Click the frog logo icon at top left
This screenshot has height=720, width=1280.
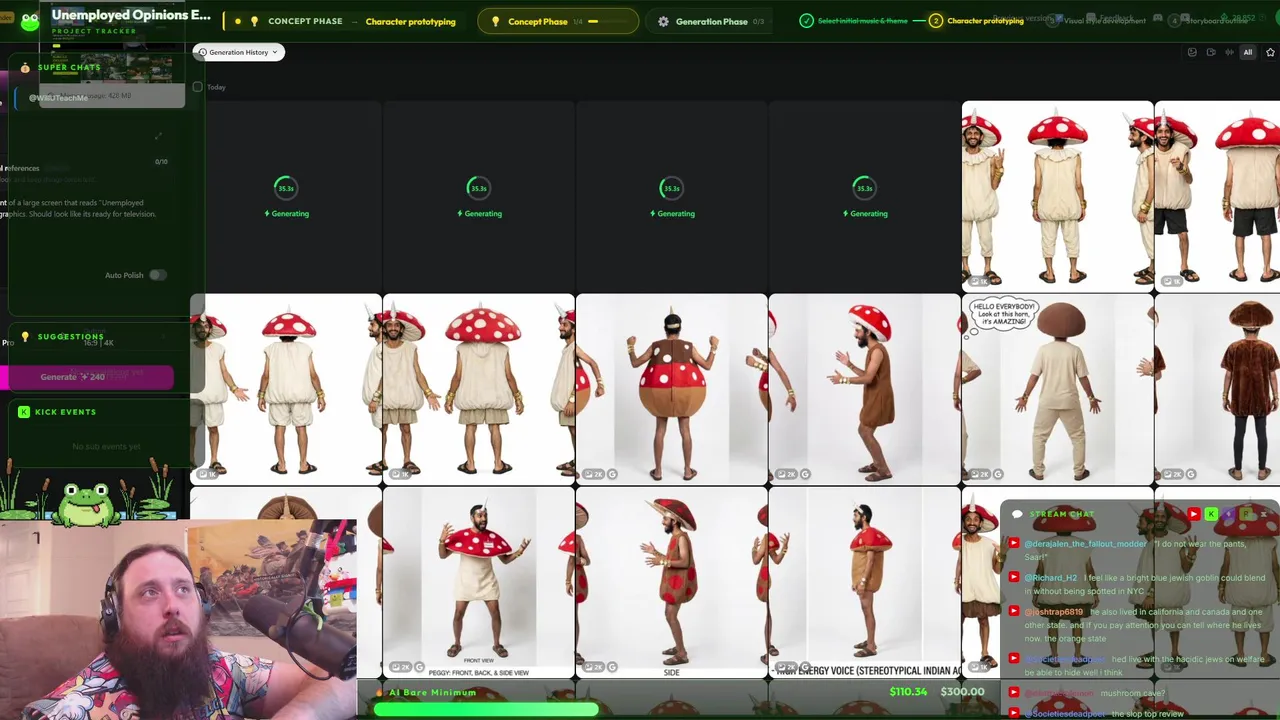click(30, 20)
